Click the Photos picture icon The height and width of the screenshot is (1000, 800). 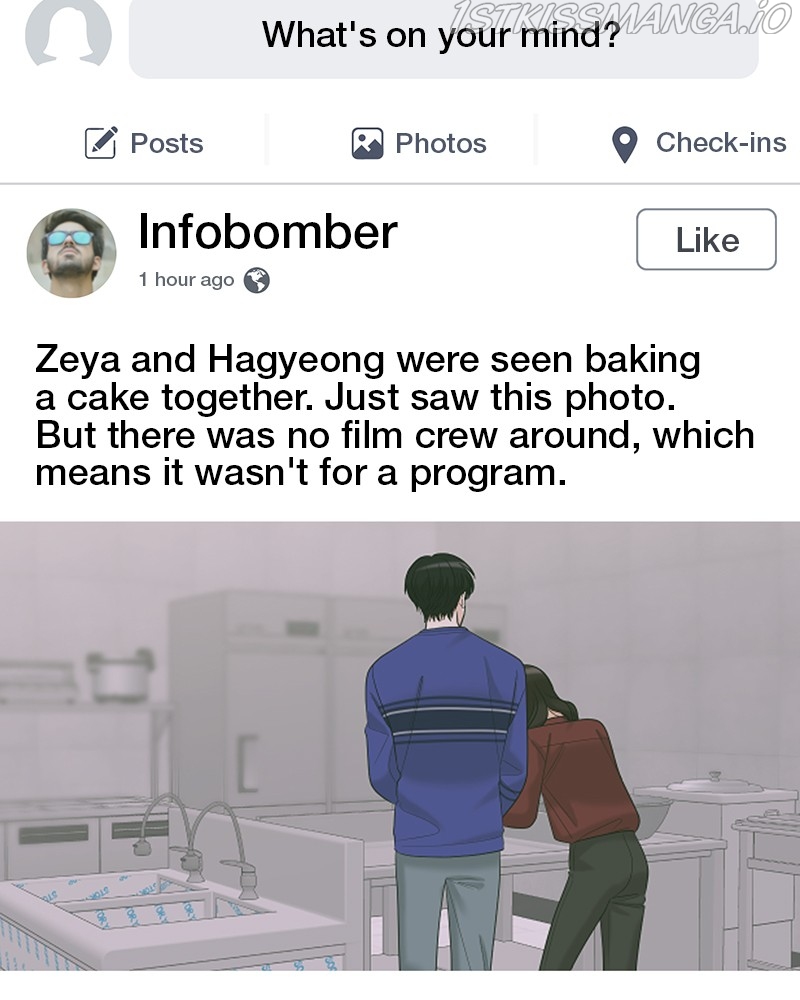point(367,143)
